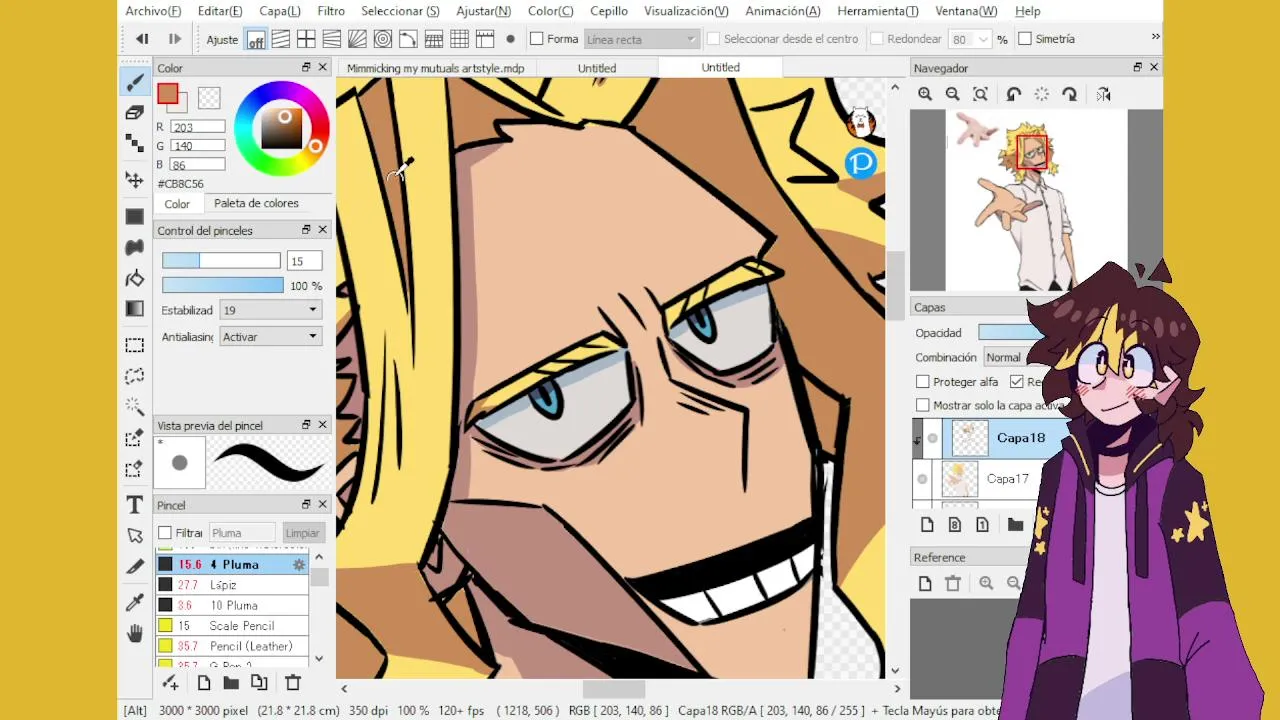This screenshot has width=1280, height=720.
Task: Select the 10 Pluma brush
Action: tap(232, 606)
